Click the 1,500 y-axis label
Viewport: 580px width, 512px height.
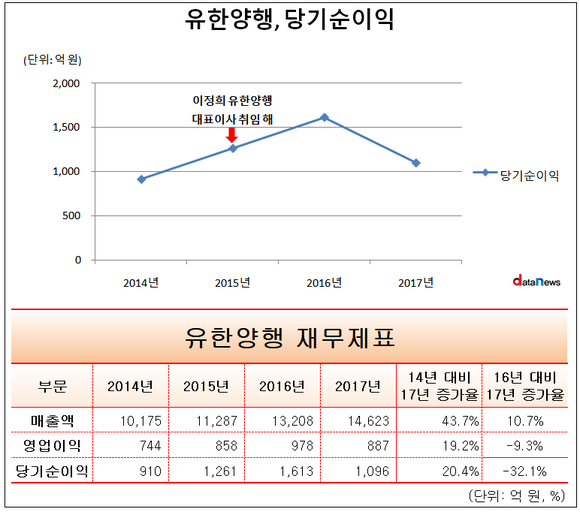tap(66, 128)
